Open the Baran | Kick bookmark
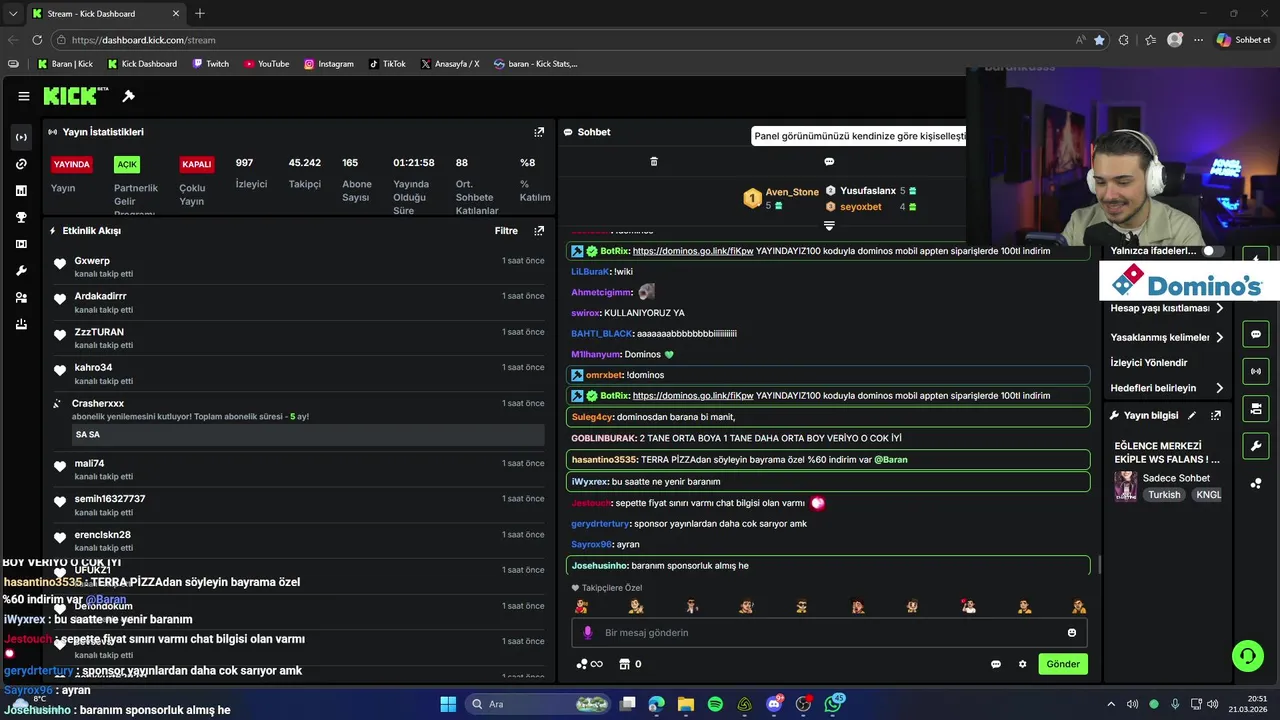 tap(65, 64)
